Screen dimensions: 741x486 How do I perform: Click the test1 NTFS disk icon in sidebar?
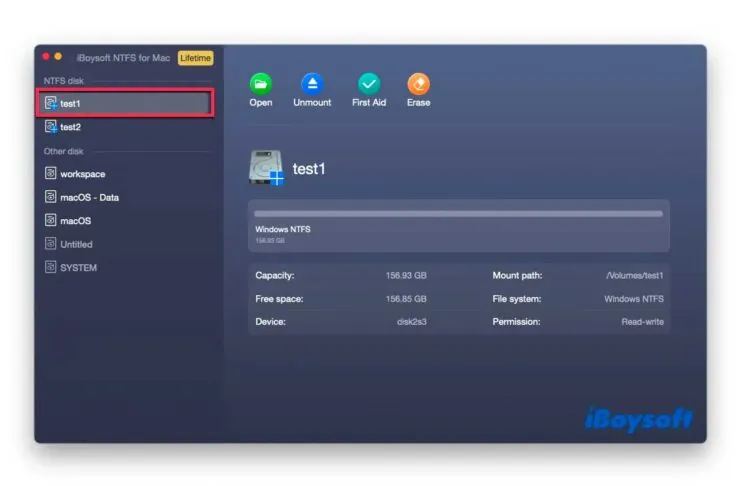[51, 103]
